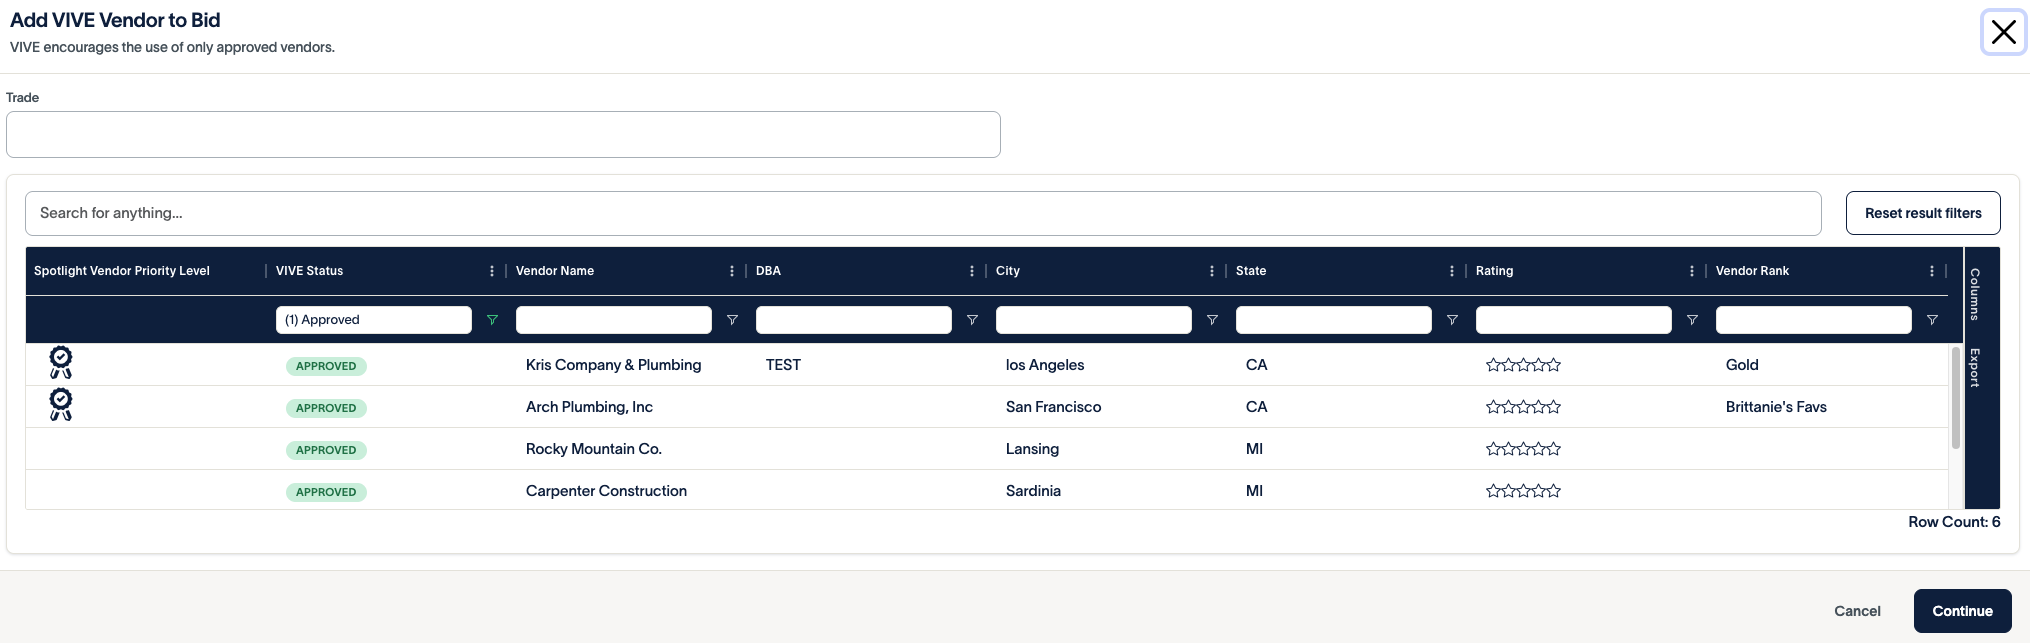Click the Continue button

1962,611
